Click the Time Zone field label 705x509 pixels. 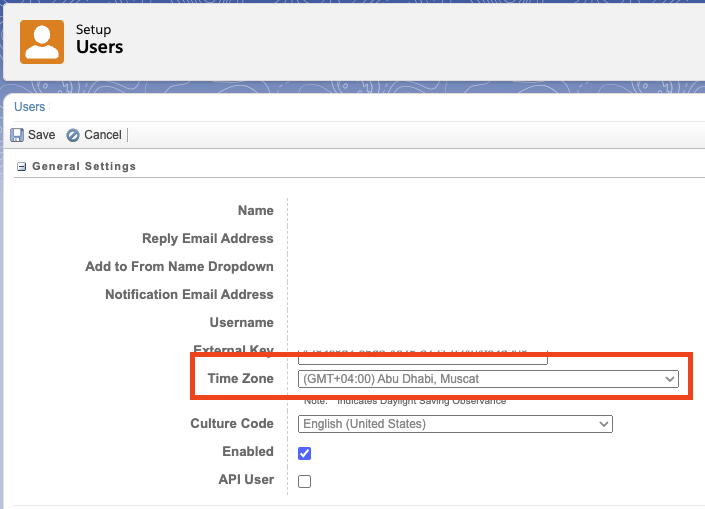[241, 379]
